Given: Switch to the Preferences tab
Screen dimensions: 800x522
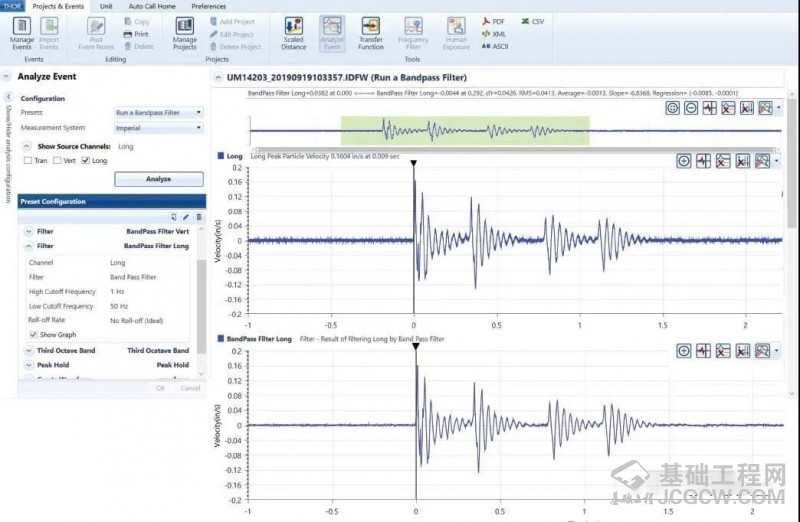Looking at the screenshot, I should [208, 6].
